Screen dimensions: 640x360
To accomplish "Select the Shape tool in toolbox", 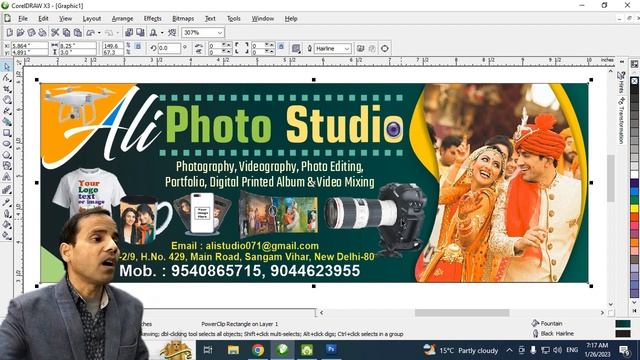I will click(x=7, y=78).
